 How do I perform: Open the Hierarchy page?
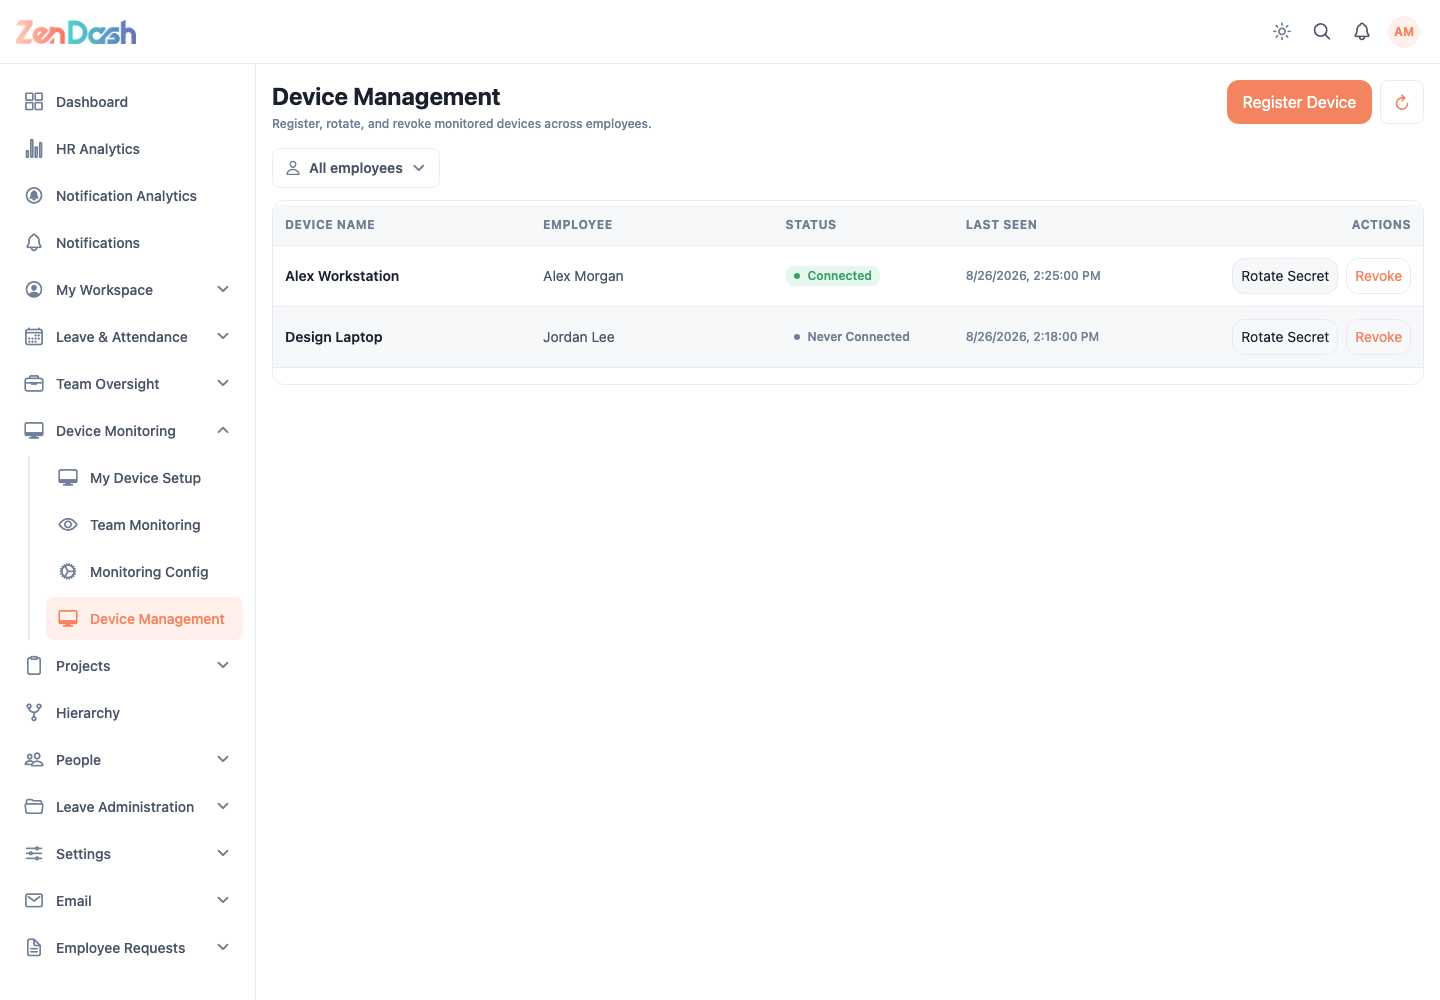click(x=128, y=712)
